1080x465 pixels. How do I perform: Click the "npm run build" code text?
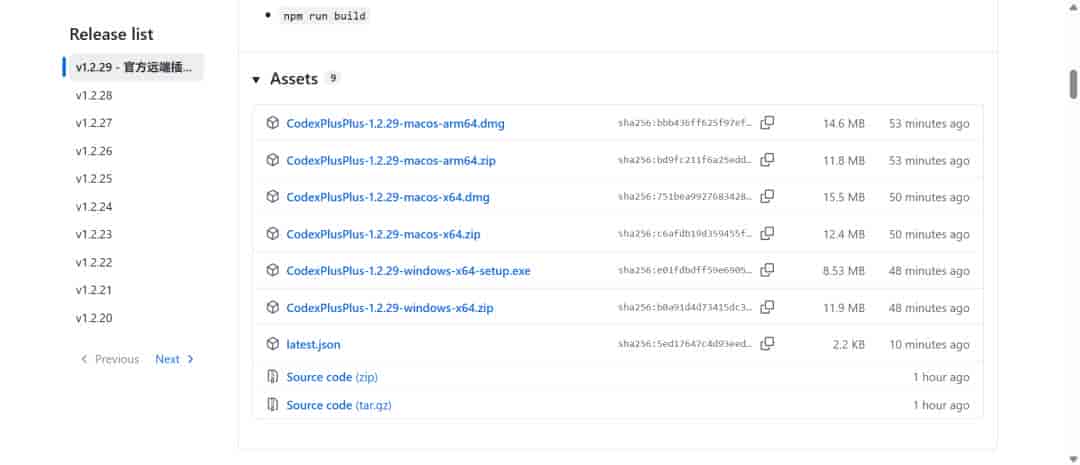[x=324, y=16]
